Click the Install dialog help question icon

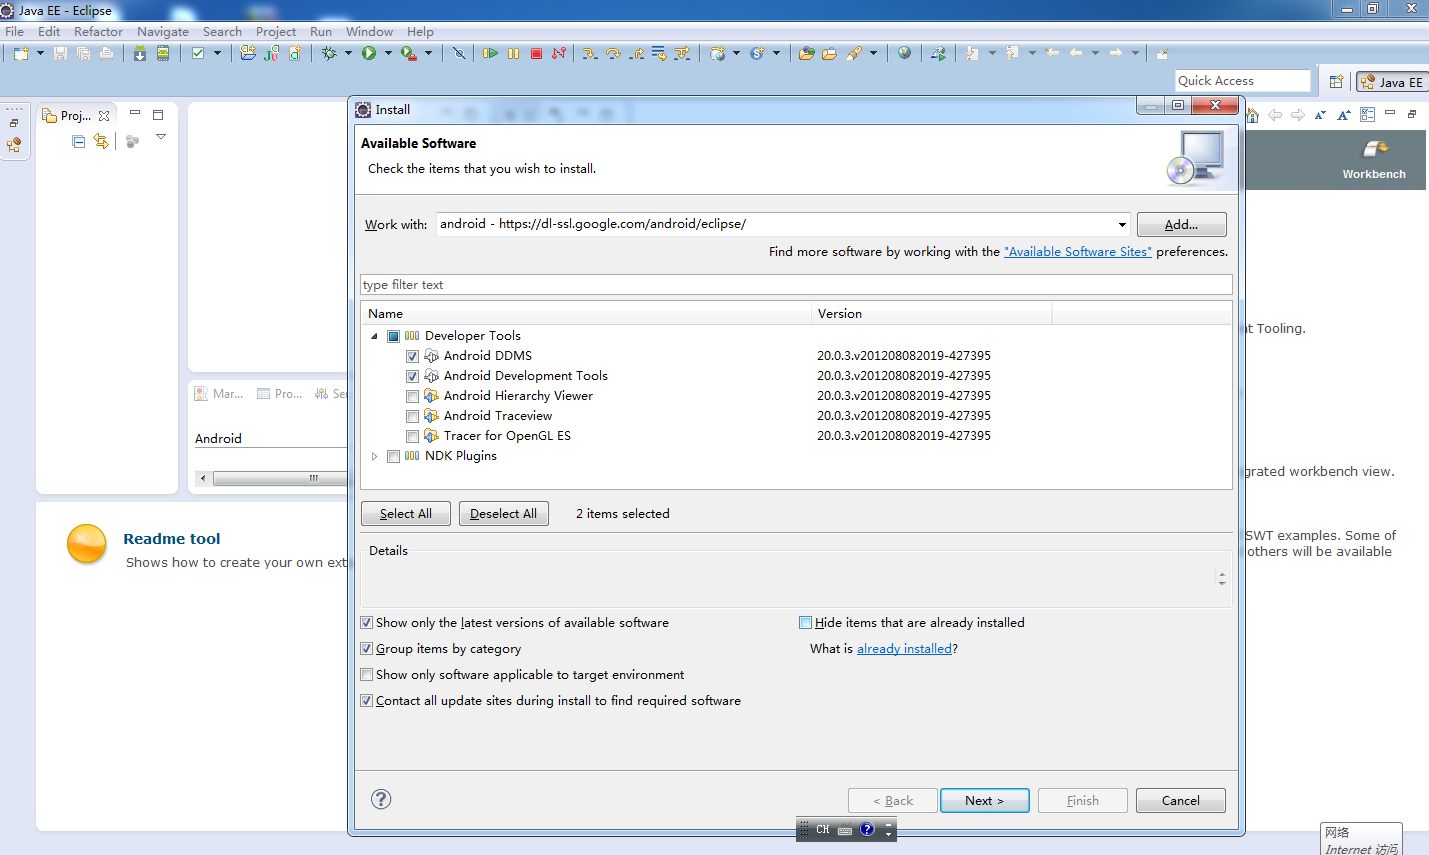click(381, 799)
